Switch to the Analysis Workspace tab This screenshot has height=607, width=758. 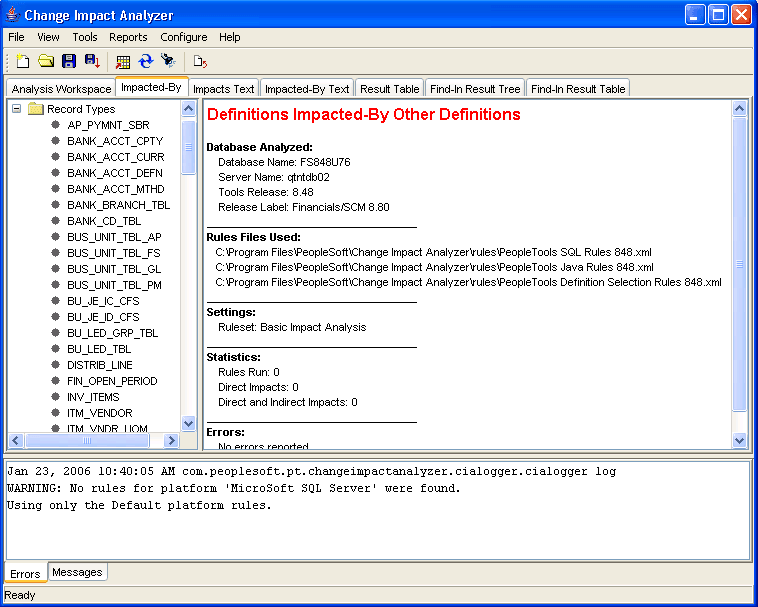tap(61, 89)
